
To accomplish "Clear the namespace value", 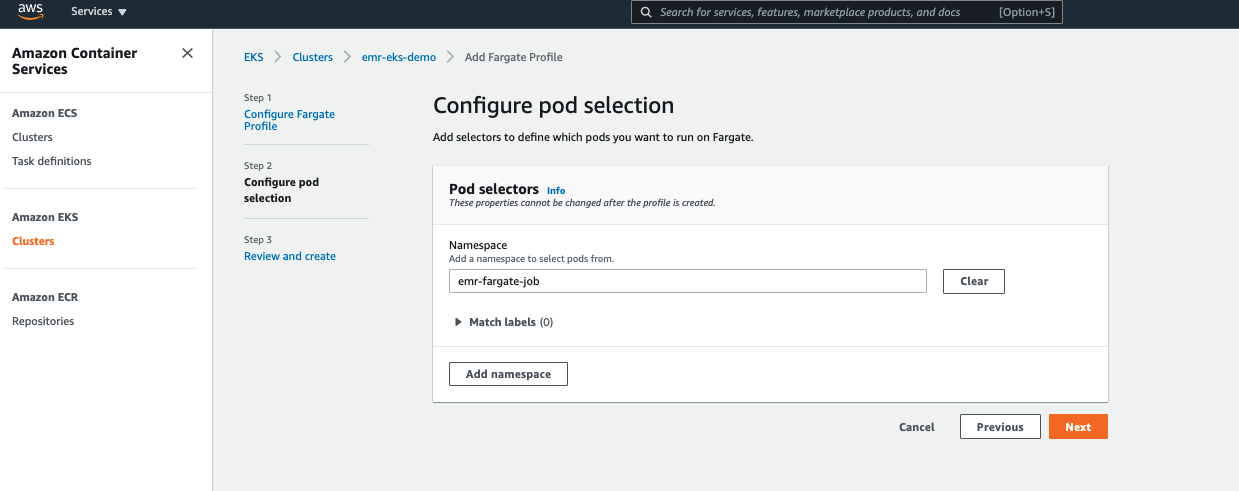I will point(974,281).
